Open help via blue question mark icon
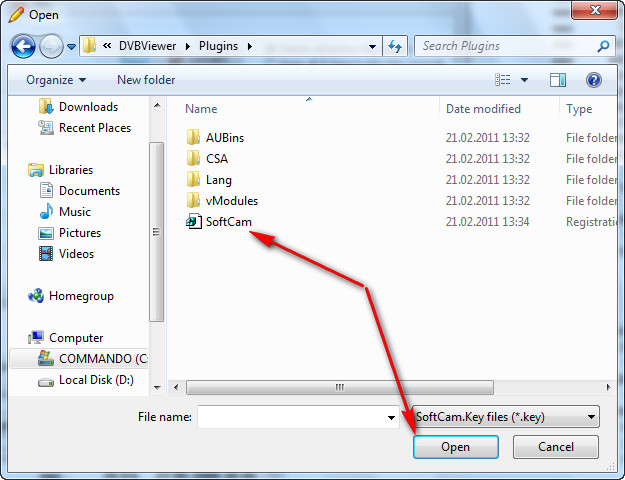The width and height of the screenshot is (625, 480). coord(594,80)
